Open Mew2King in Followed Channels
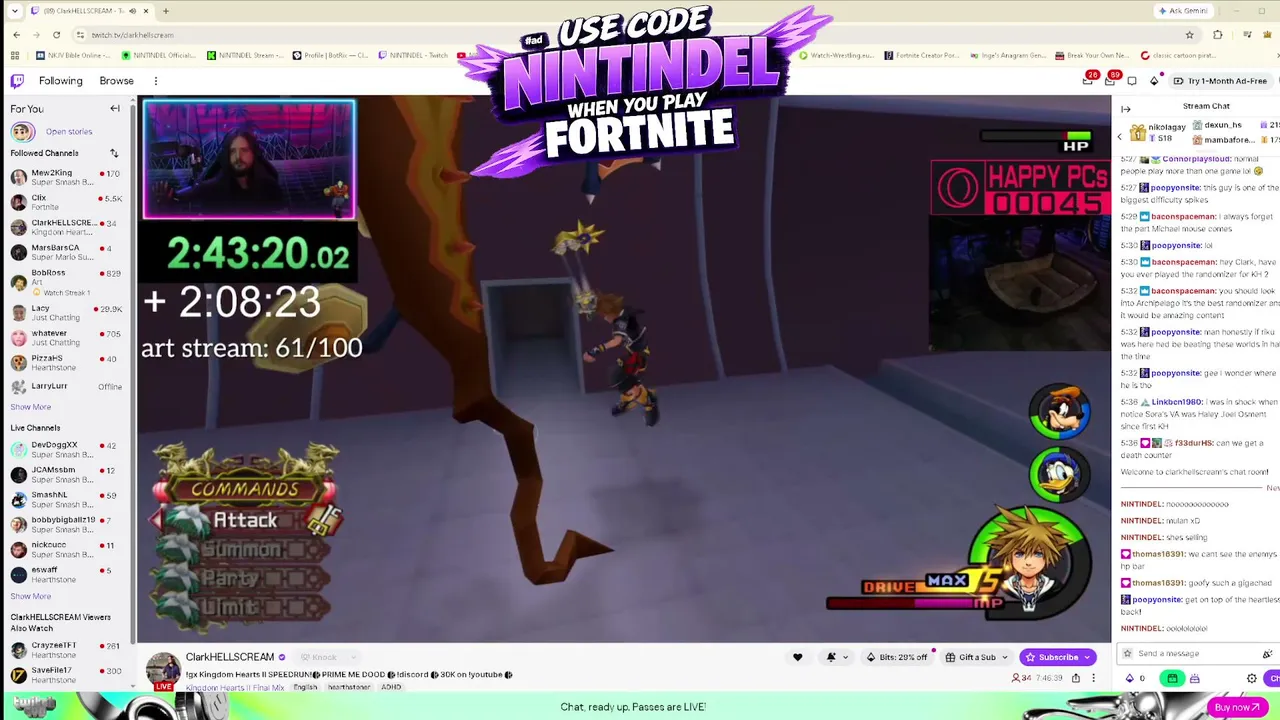Viewport: 1280px width, 720px height. [65, 177]
